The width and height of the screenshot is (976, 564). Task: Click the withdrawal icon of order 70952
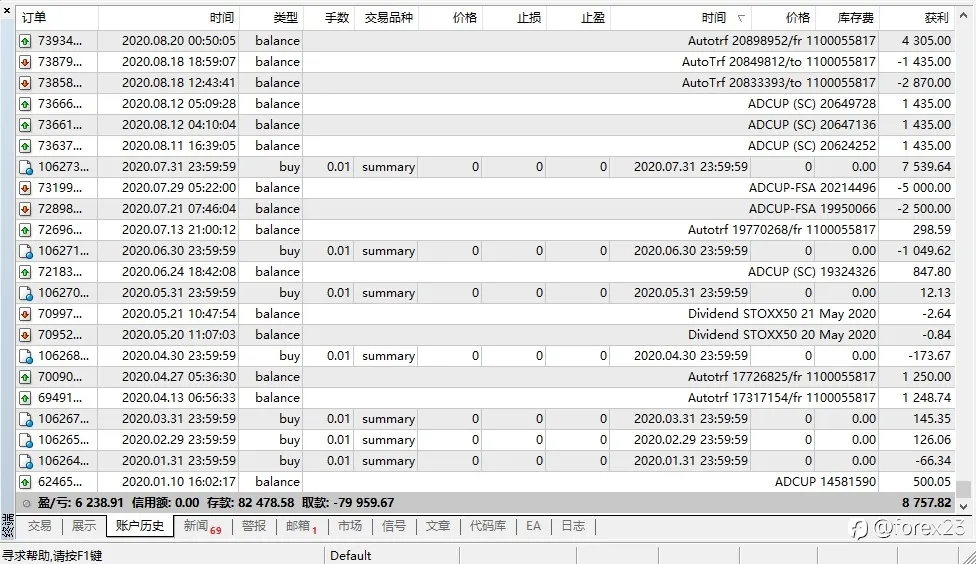point(25,335)
